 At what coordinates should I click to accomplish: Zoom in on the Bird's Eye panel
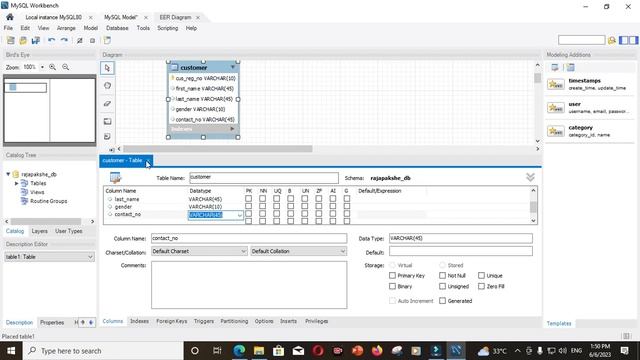click(53, 67)
